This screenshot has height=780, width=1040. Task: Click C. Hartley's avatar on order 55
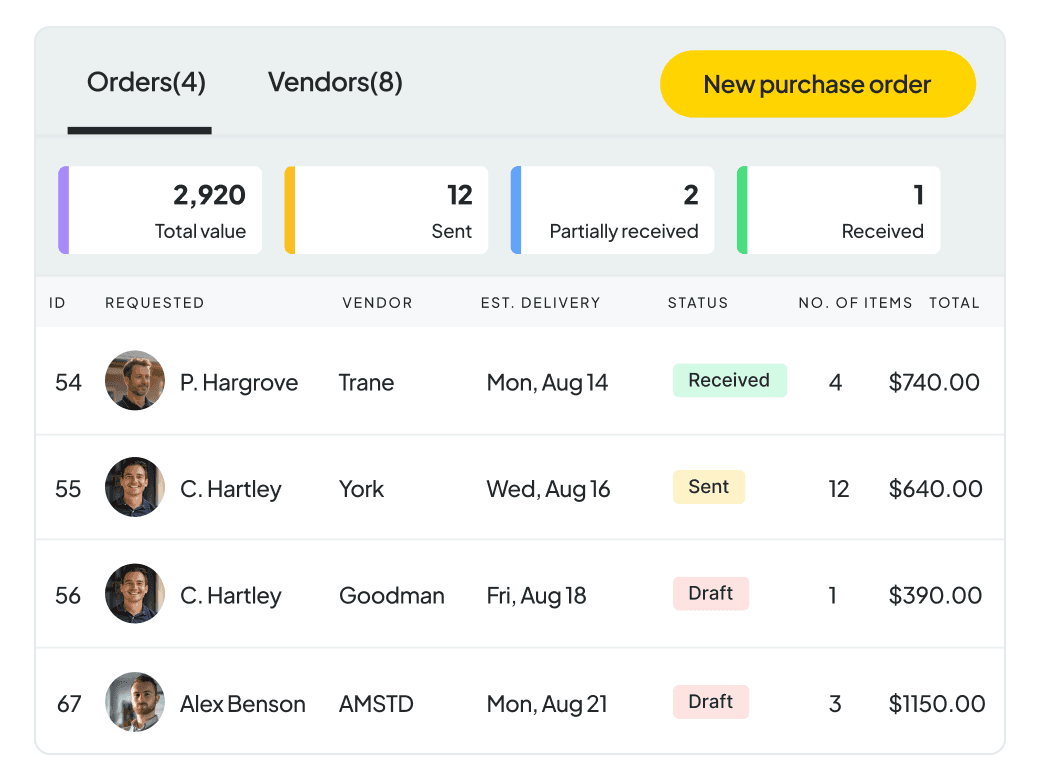pyautogui.click(x=135, y=488)
